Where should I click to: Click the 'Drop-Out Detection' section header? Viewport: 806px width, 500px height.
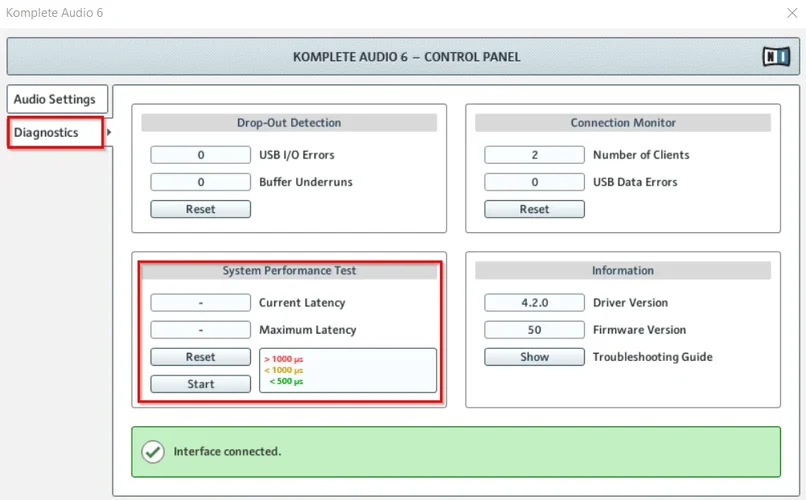pos(289,123)
